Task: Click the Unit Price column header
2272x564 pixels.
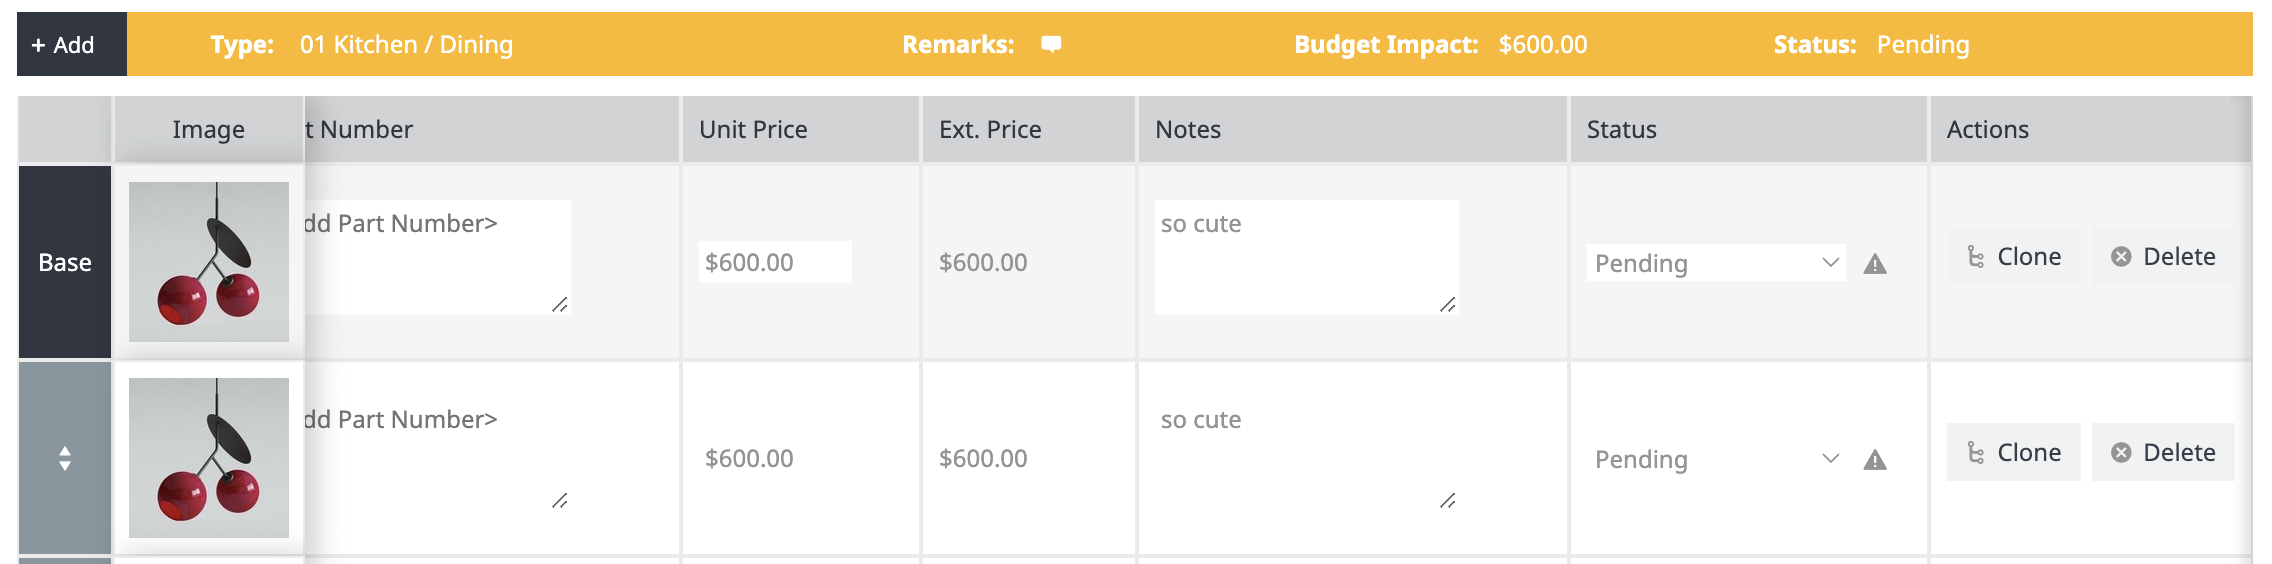Action: click(753, 130)
